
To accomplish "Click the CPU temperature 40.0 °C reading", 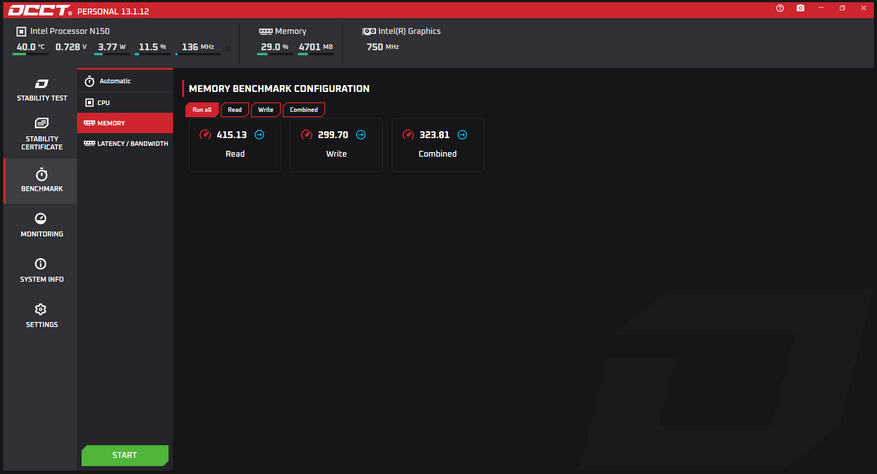I will (30, 47).
